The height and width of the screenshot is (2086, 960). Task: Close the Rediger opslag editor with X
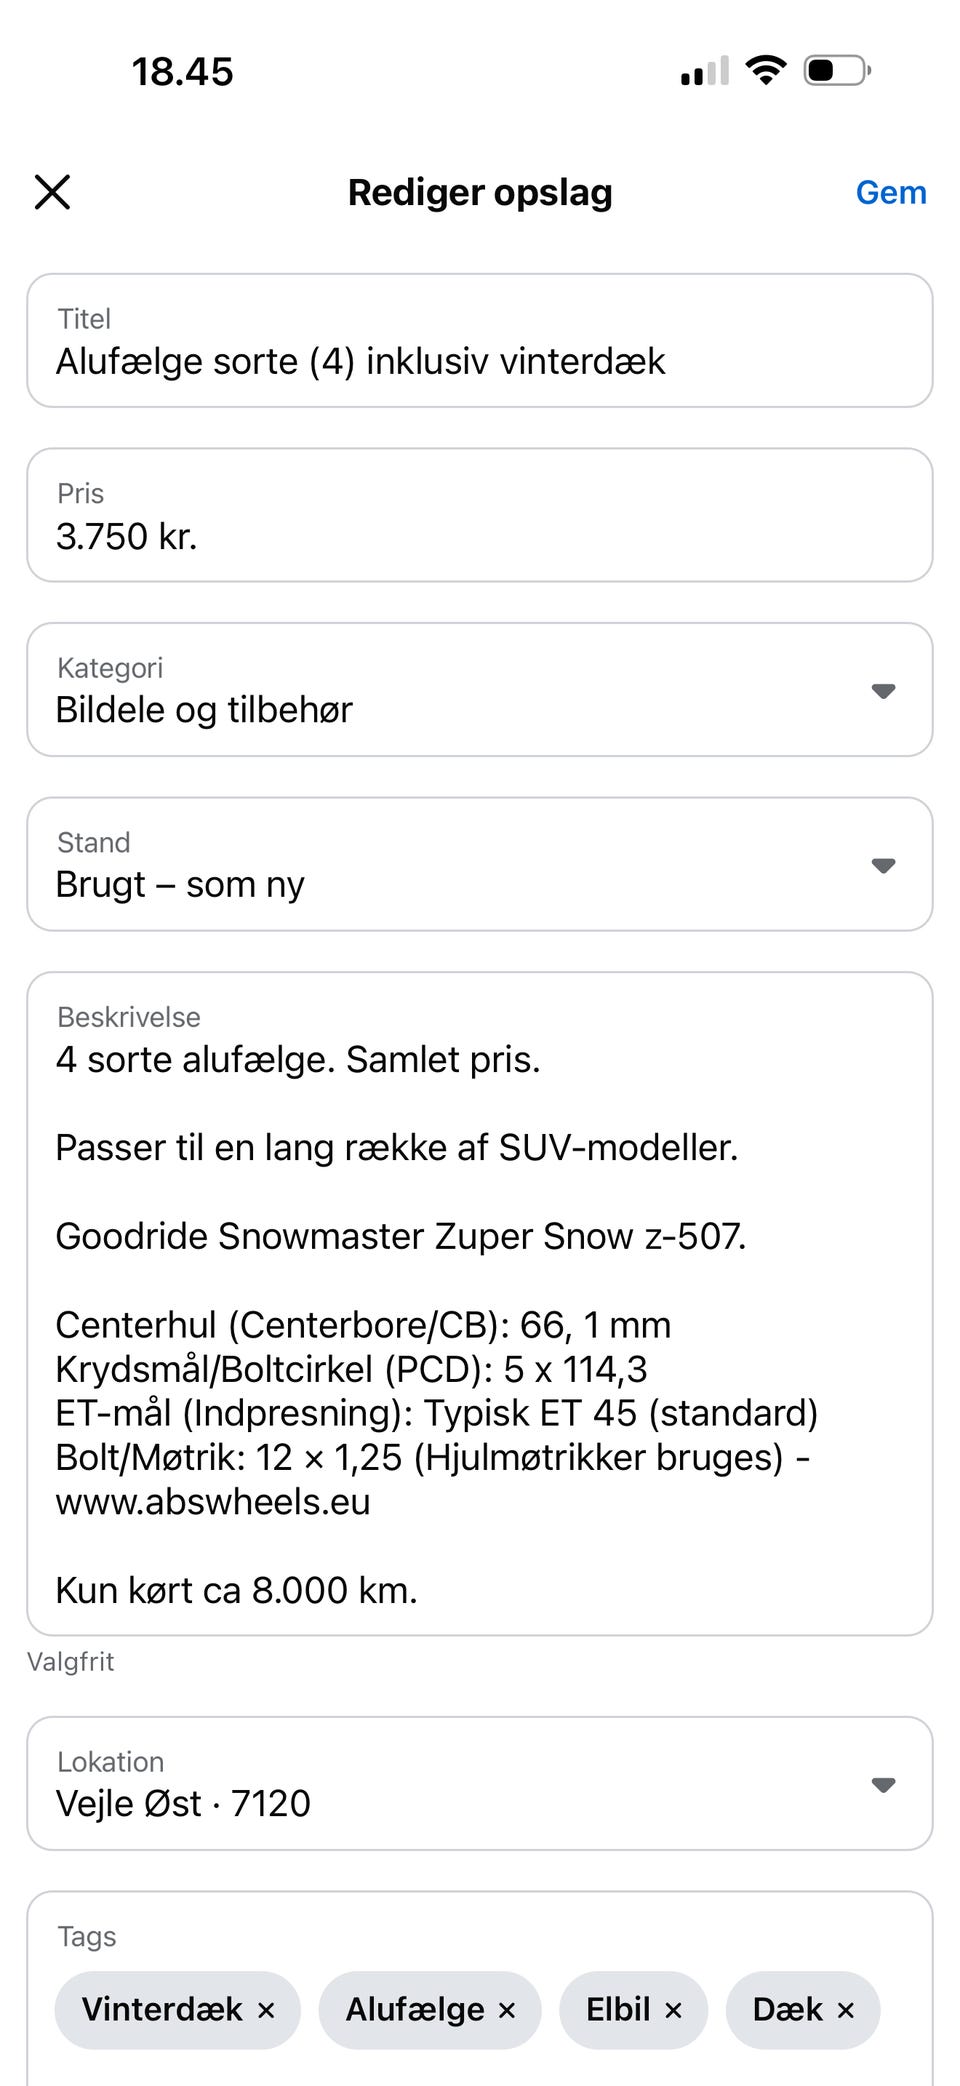(52, 192)
